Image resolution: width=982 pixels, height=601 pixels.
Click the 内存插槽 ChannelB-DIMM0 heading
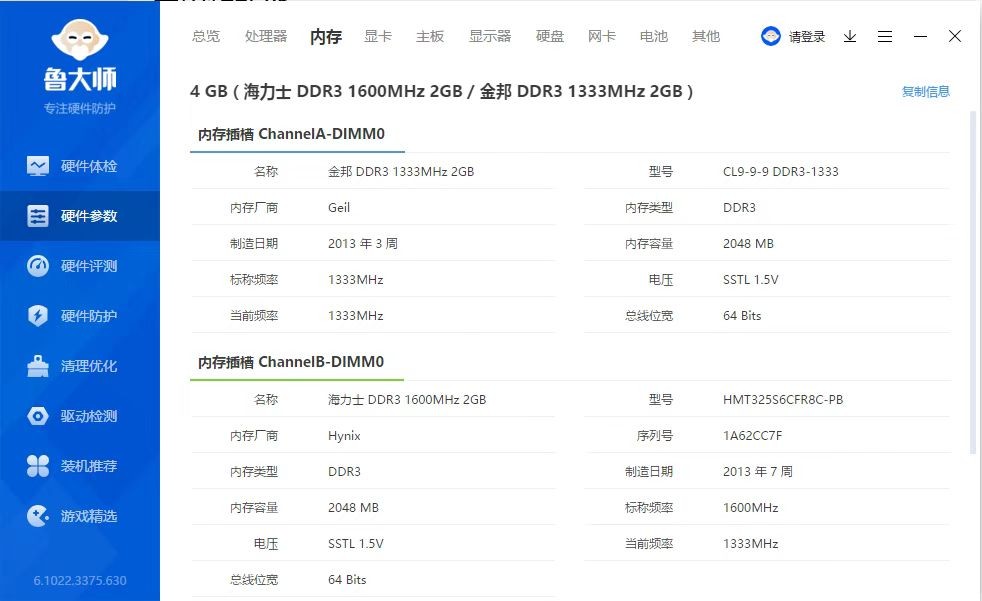tap(291, 362)
